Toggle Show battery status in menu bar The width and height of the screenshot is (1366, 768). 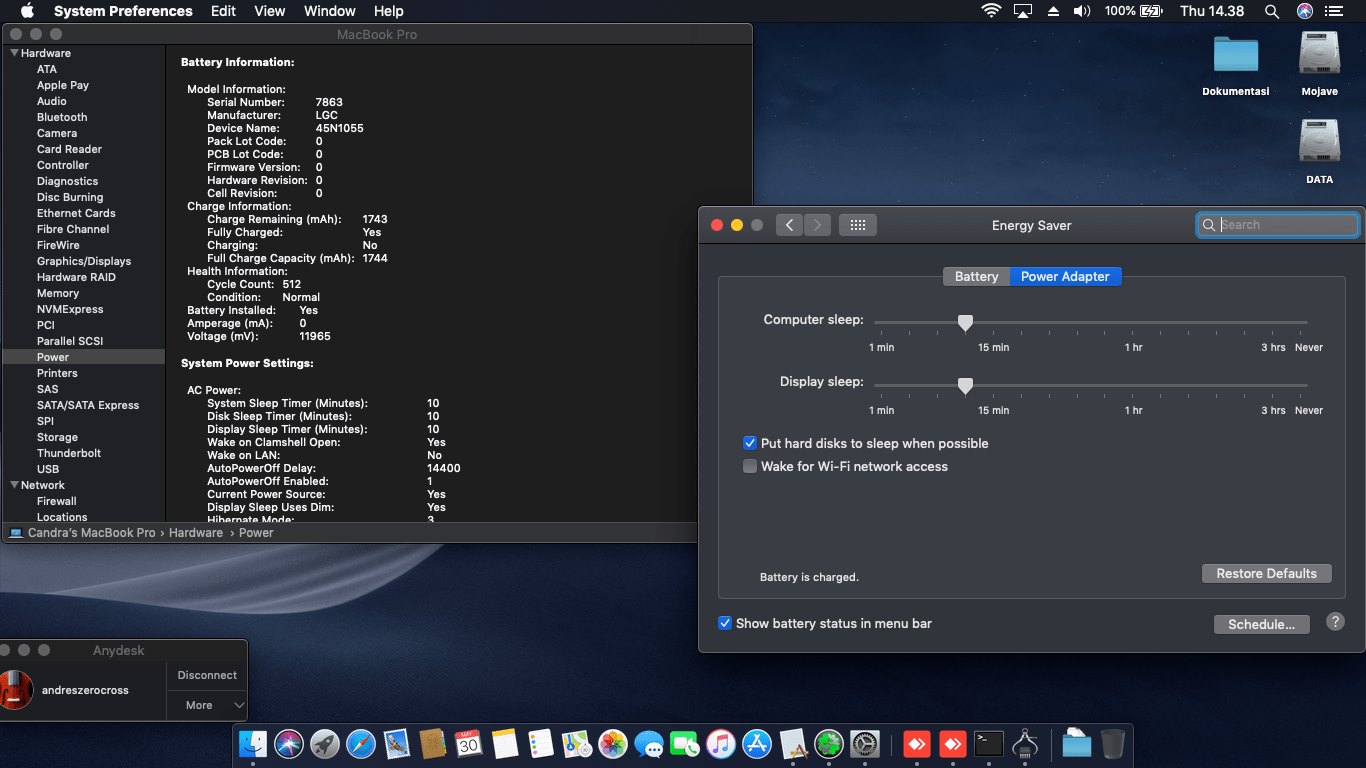(725, 623)
